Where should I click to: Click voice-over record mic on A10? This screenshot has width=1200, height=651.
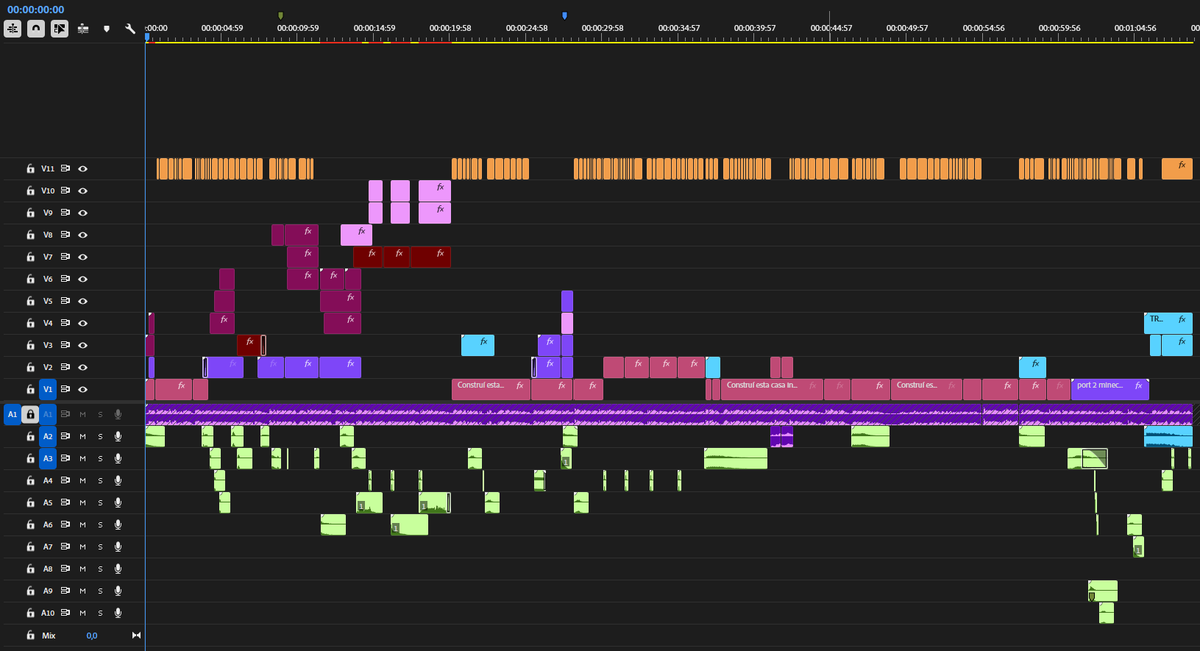[x=118, y=612]
